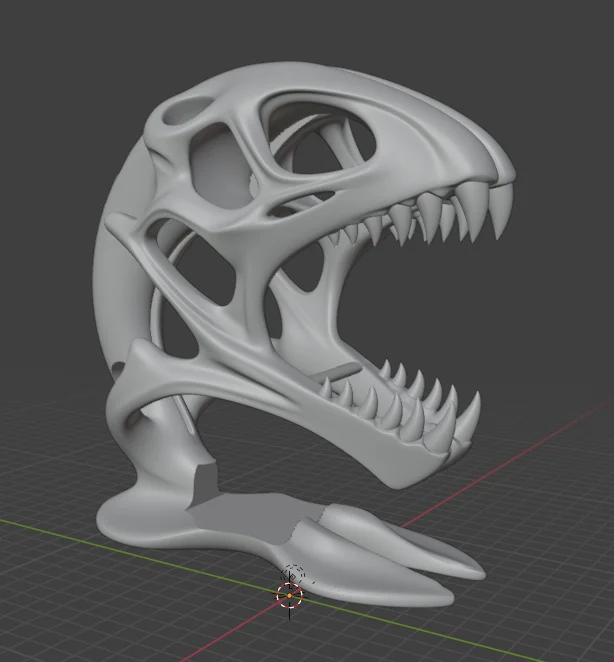Click the small hole on the back ring

[118, 369]
